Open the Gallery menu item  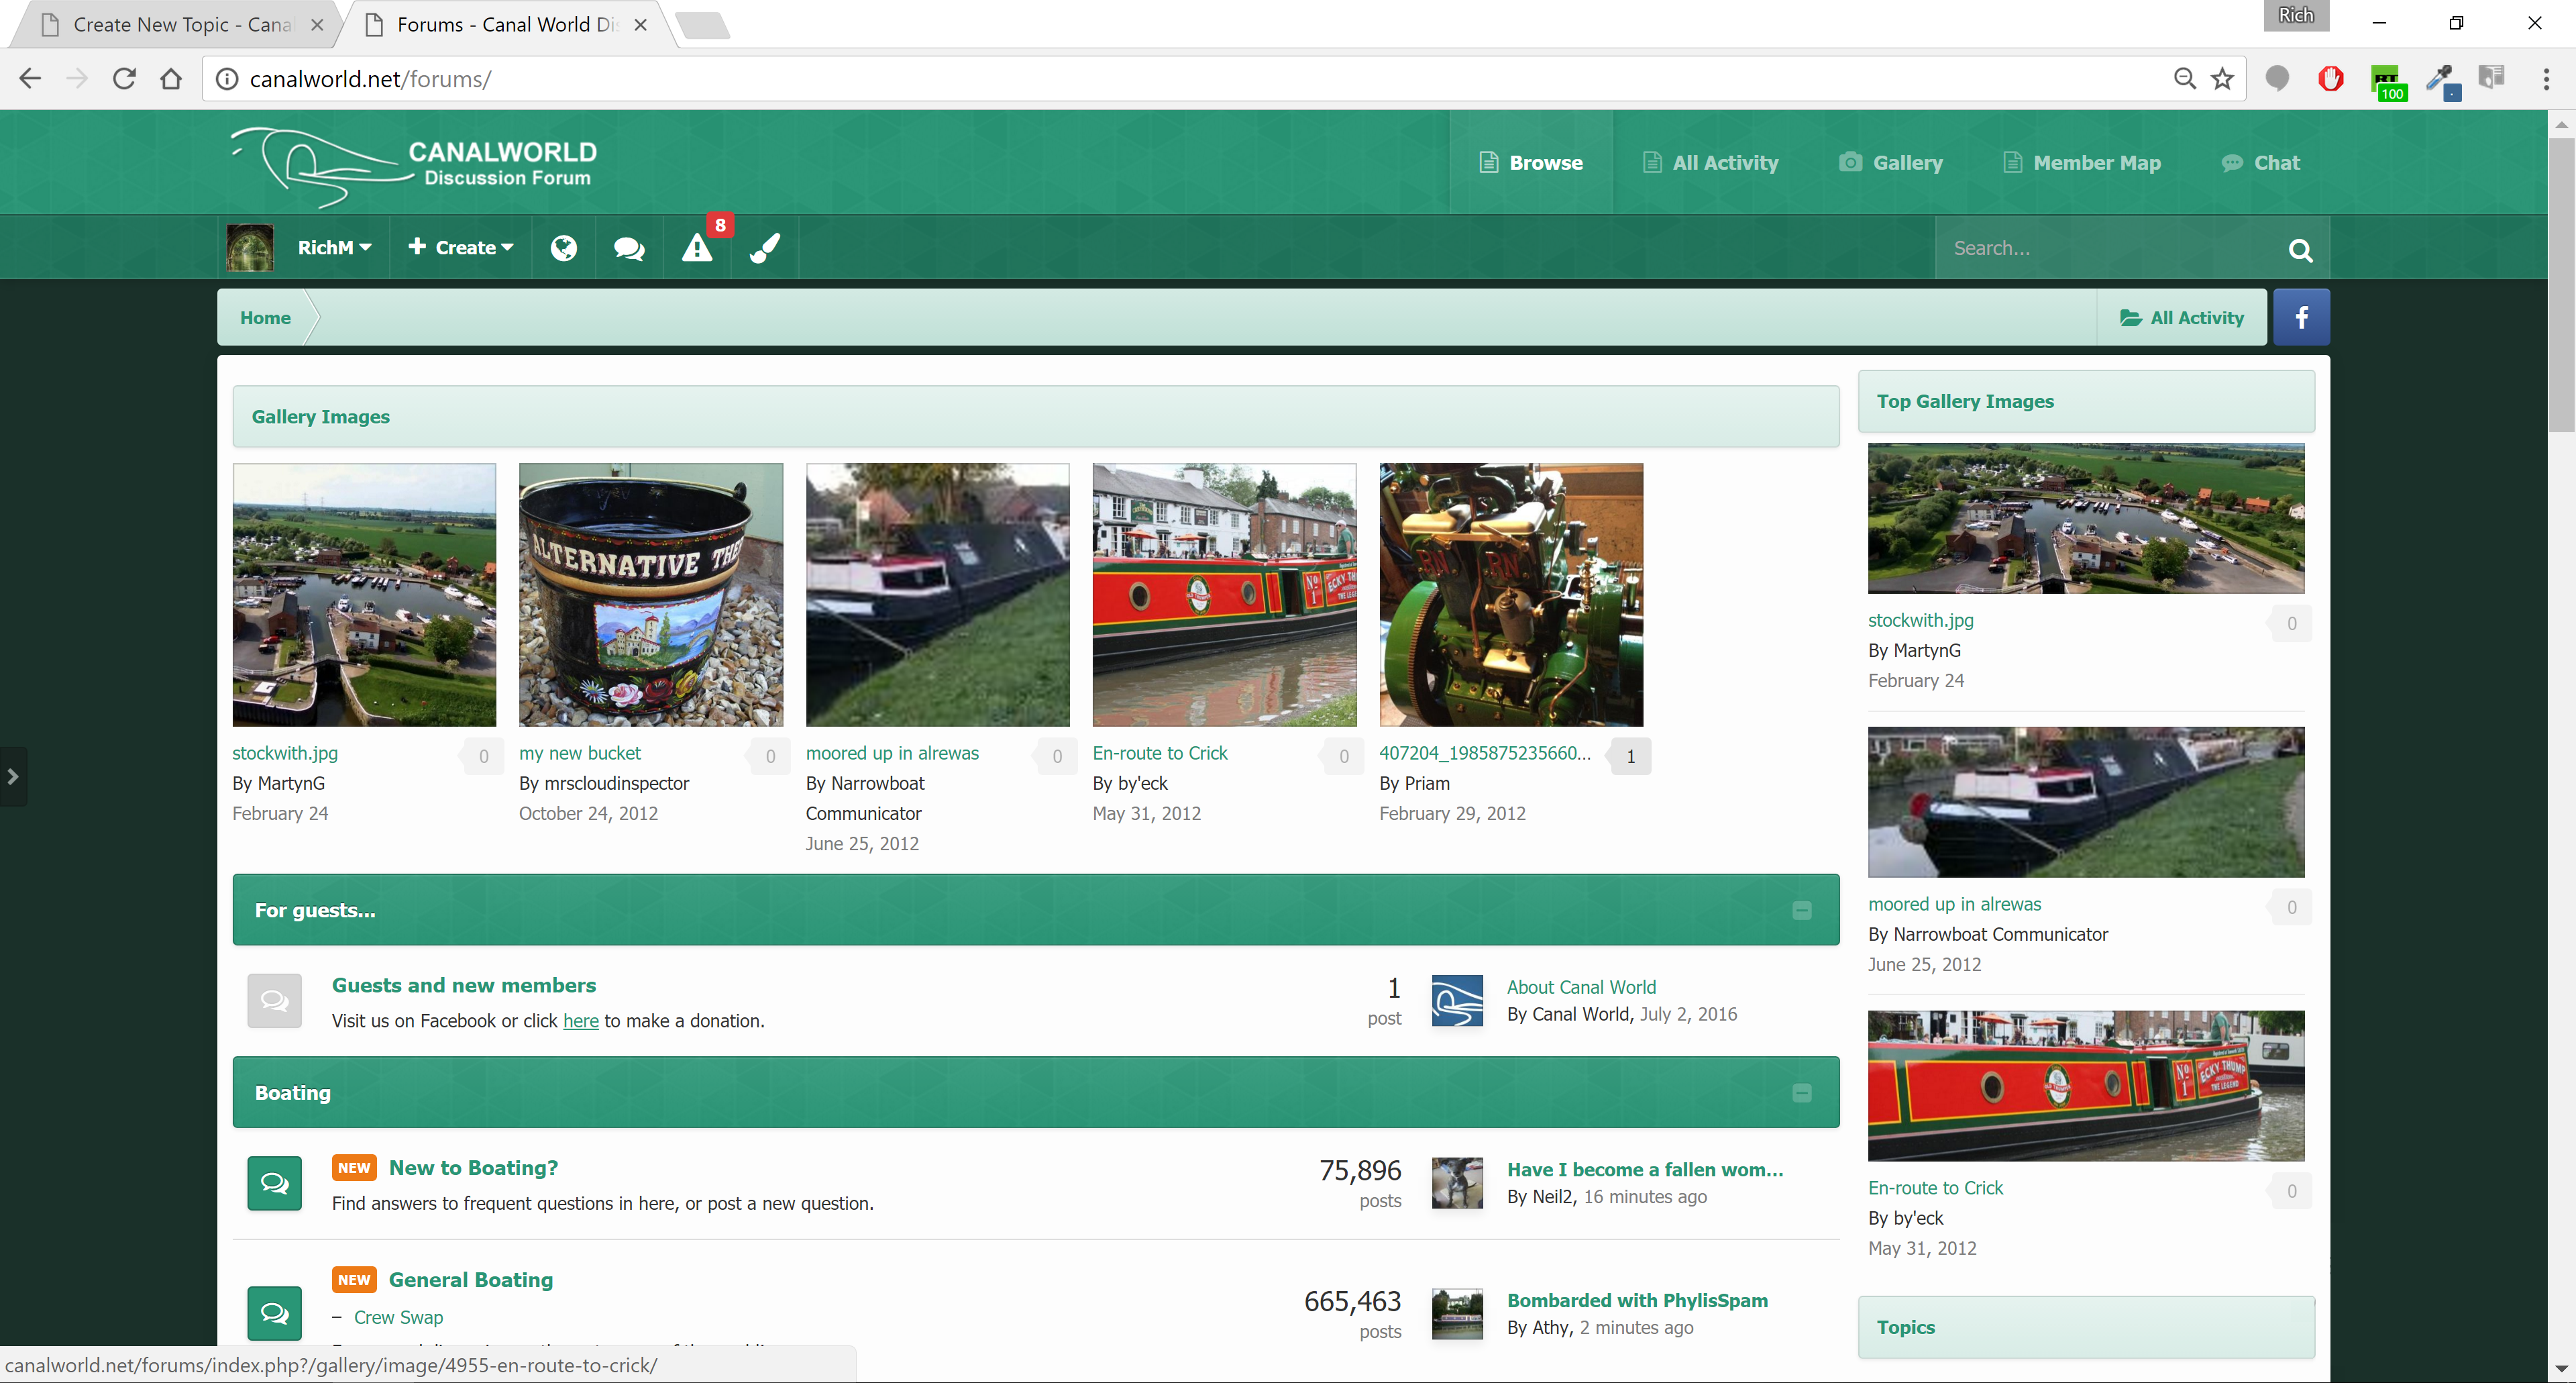(x=1891, y=162)
